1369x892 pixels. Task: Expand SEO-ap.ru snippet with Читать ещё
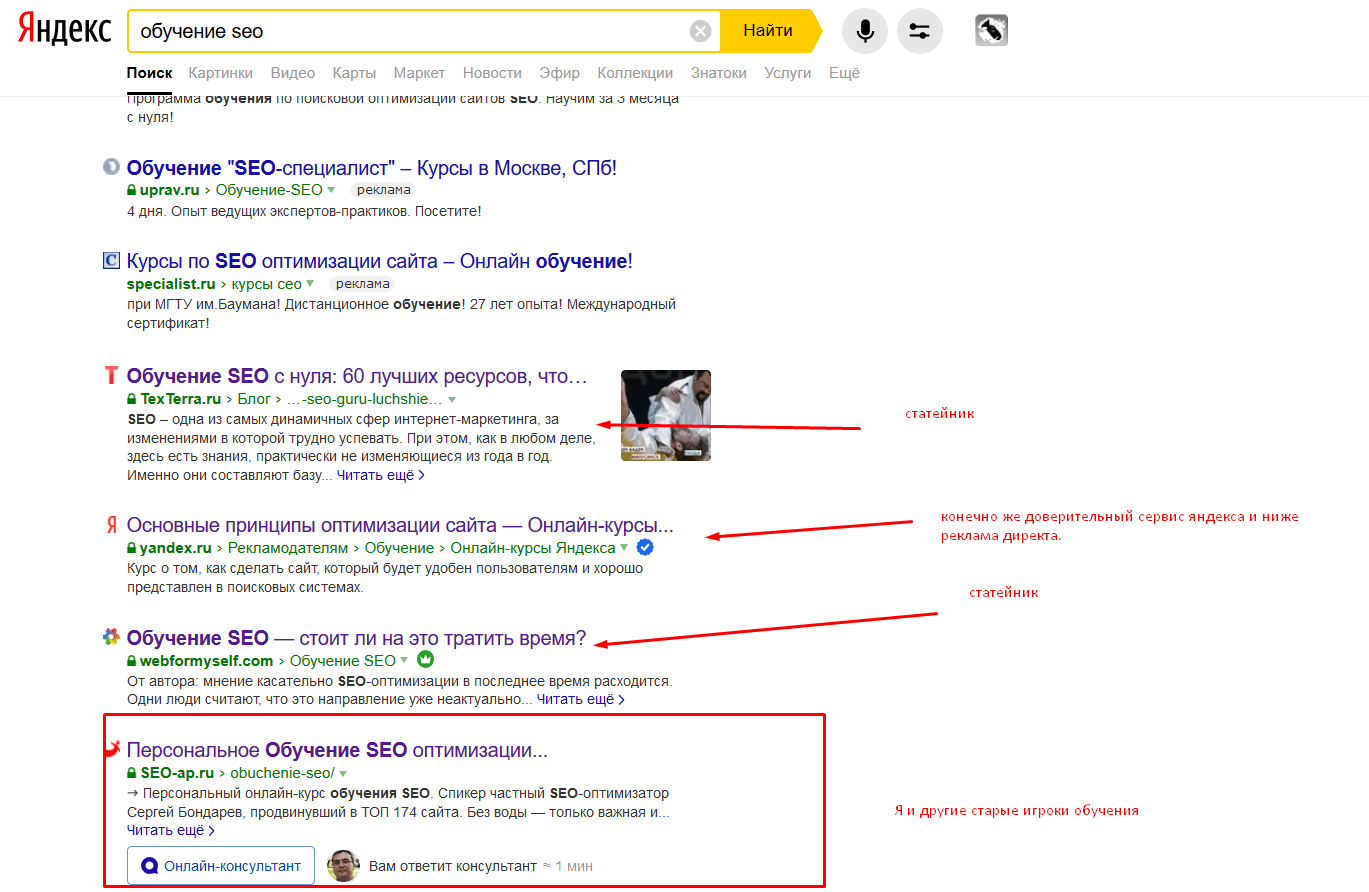(x=170, y=830)
